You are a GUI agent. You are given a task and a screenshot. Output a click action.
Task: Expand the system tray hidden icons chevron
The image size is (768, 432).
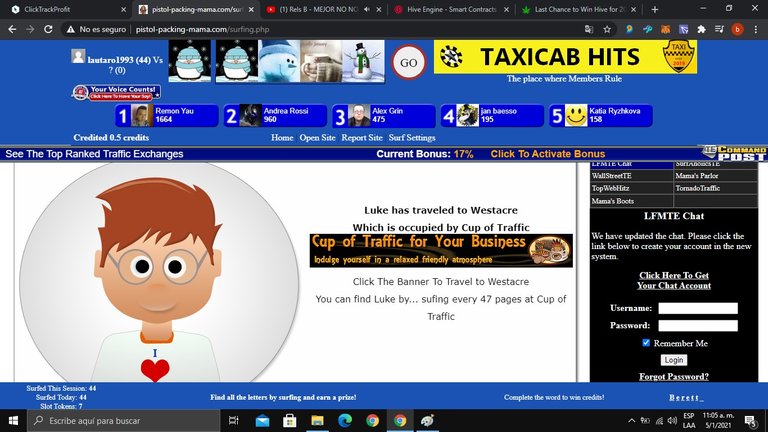pyautogui.click(x=631, y=420)
